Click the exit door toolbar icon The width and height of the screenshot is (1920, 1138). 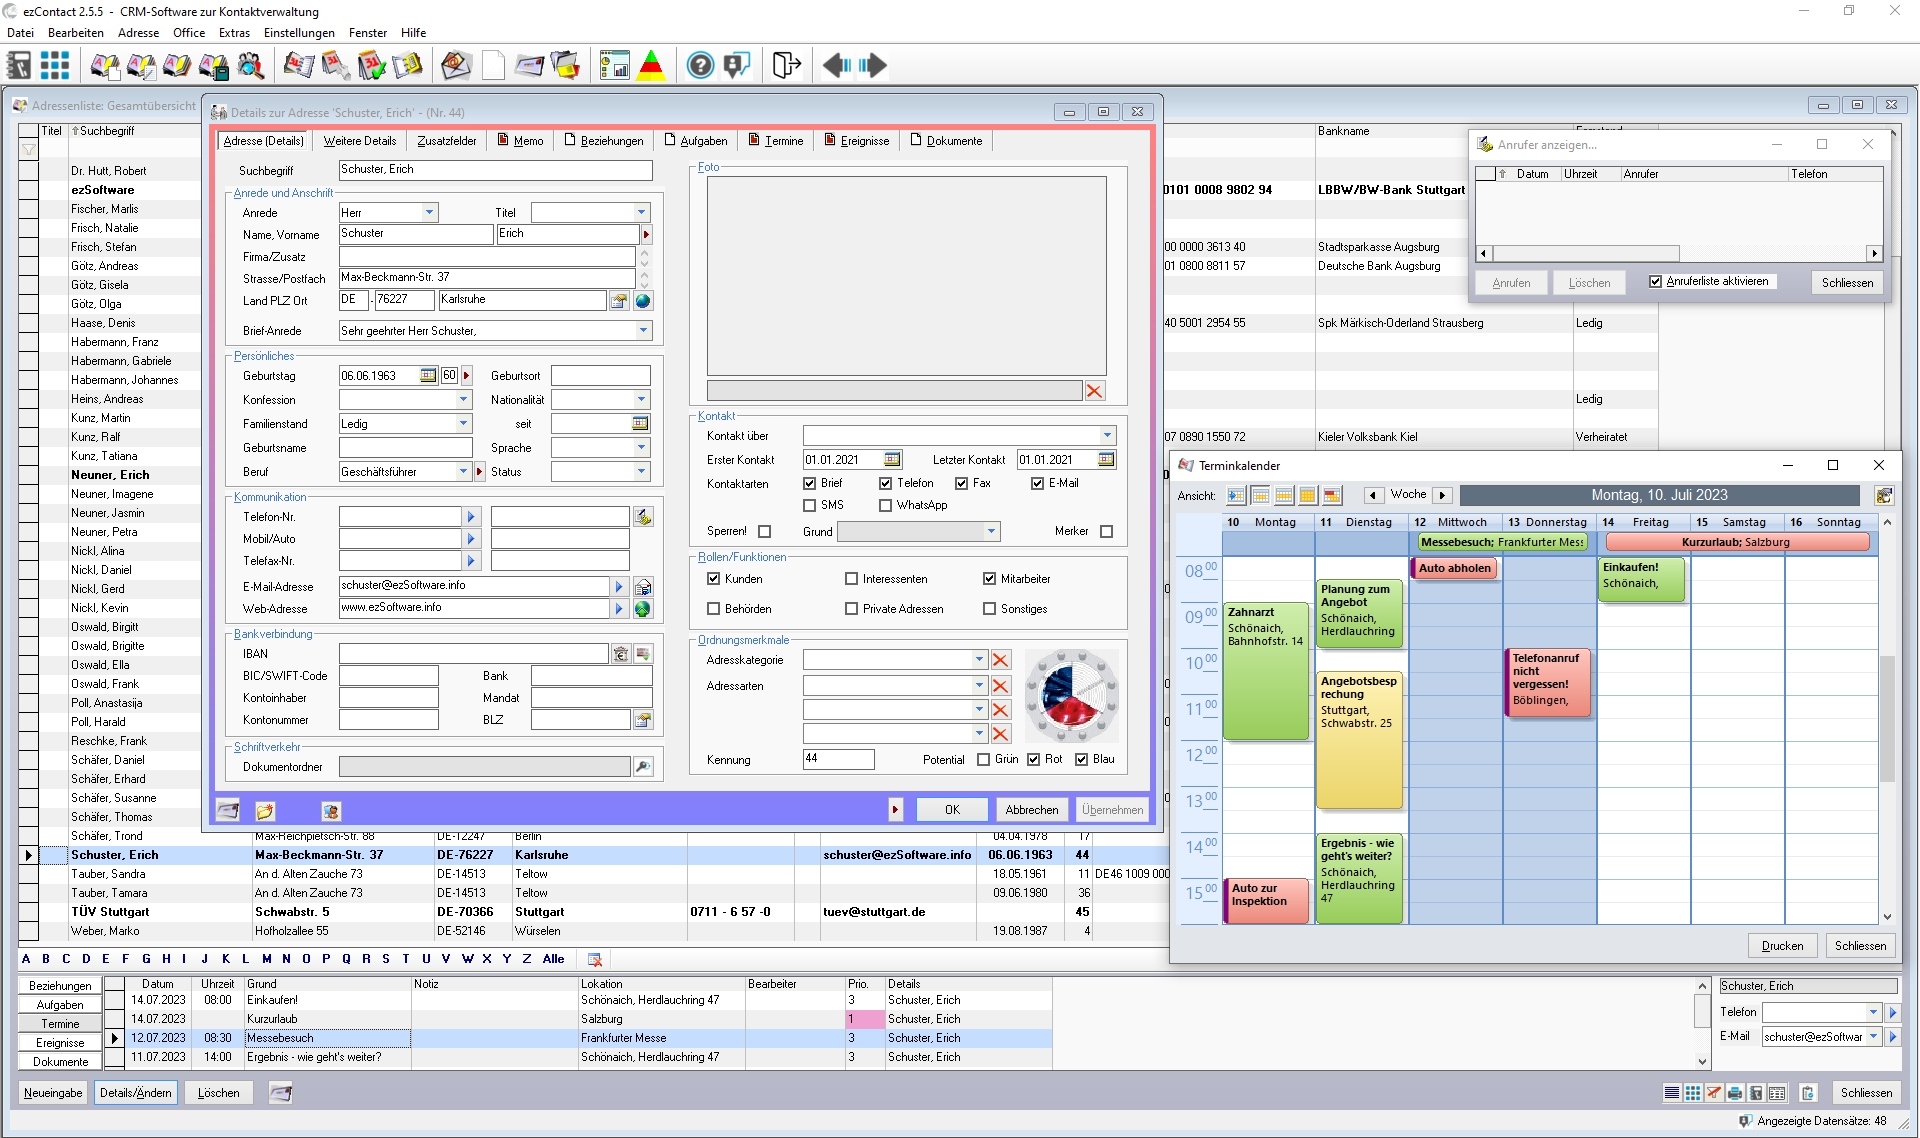tap(786, 66)
